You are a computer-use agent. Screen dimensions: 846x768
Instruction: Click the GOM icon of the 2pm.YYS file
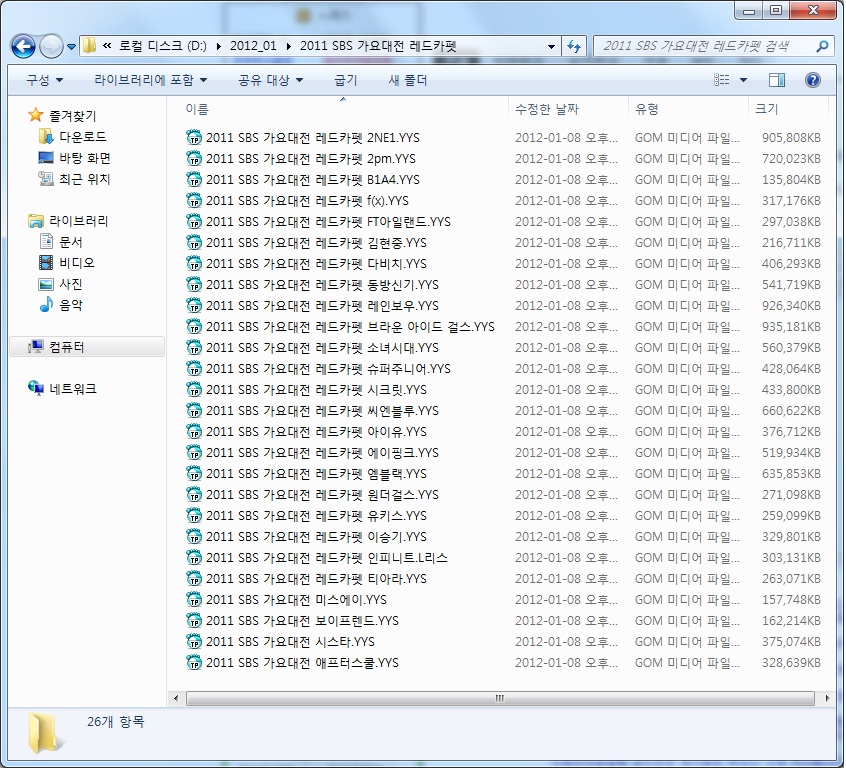[194, 159]
